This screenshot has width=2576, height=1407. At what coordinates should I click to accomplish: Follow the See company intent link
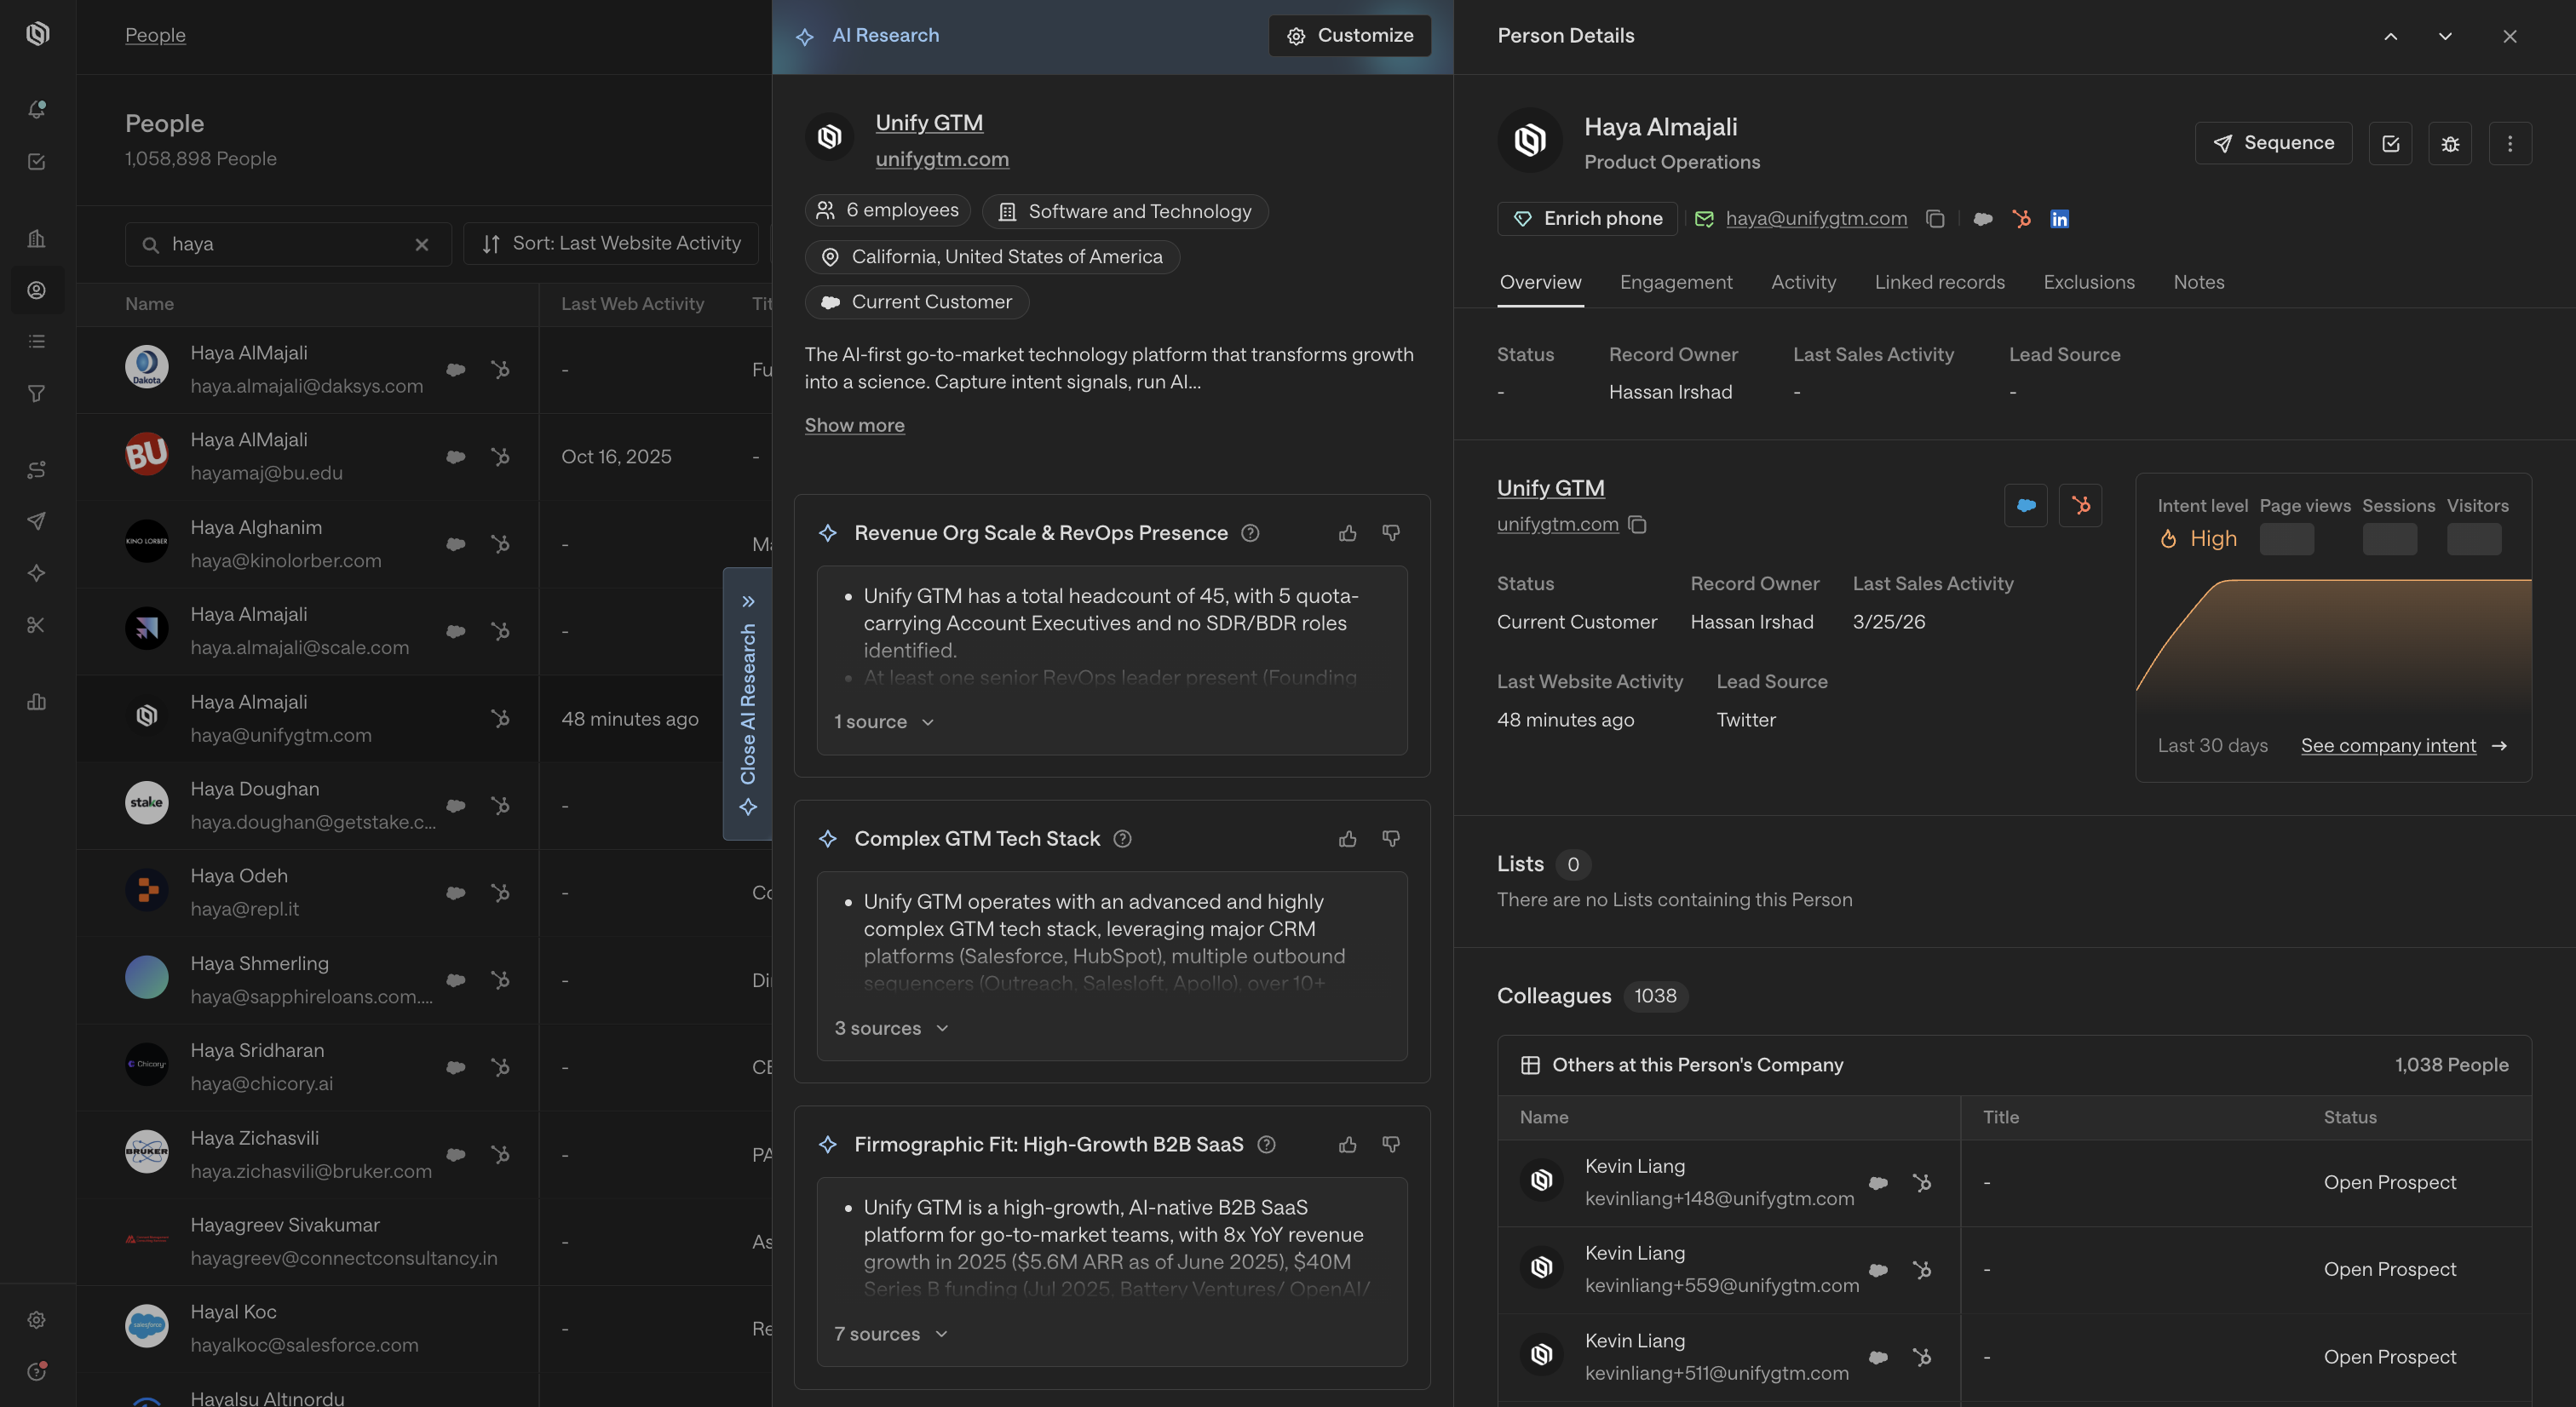pos(2404,746)
